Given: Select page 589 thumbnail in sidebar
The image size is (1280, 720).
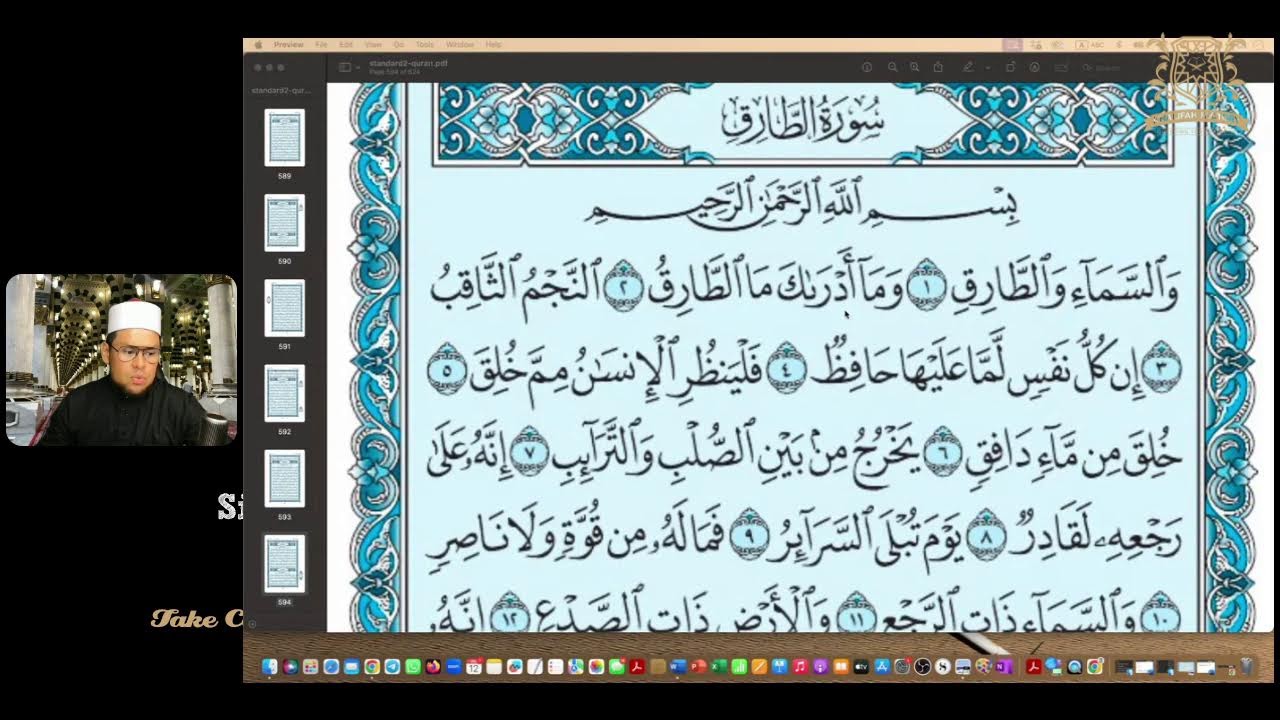Looking at the screenshot, I should coord(284,137).
